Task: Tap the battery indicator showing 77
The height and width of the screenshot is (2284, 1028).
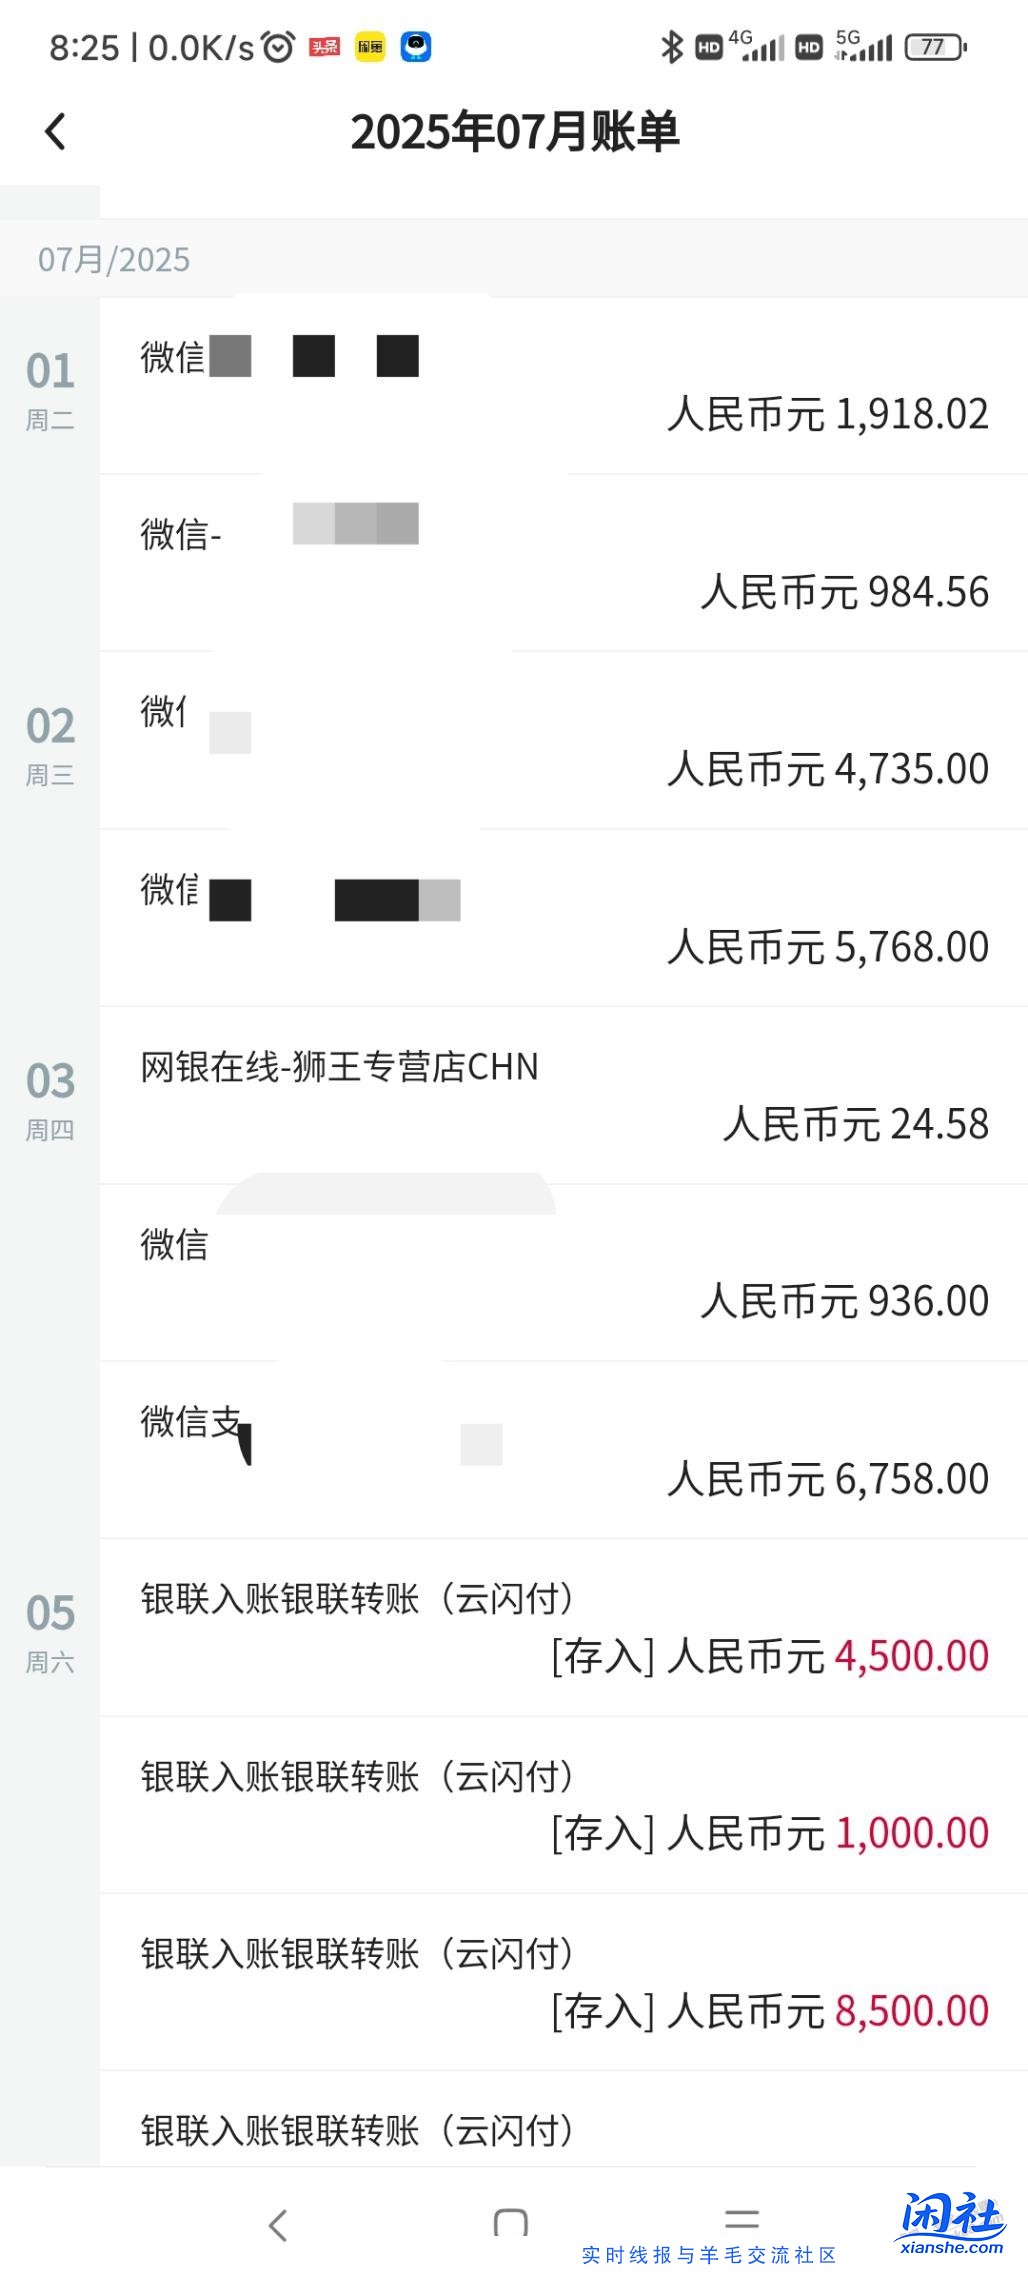Action: pyautogui.click(x=934, y=47)
